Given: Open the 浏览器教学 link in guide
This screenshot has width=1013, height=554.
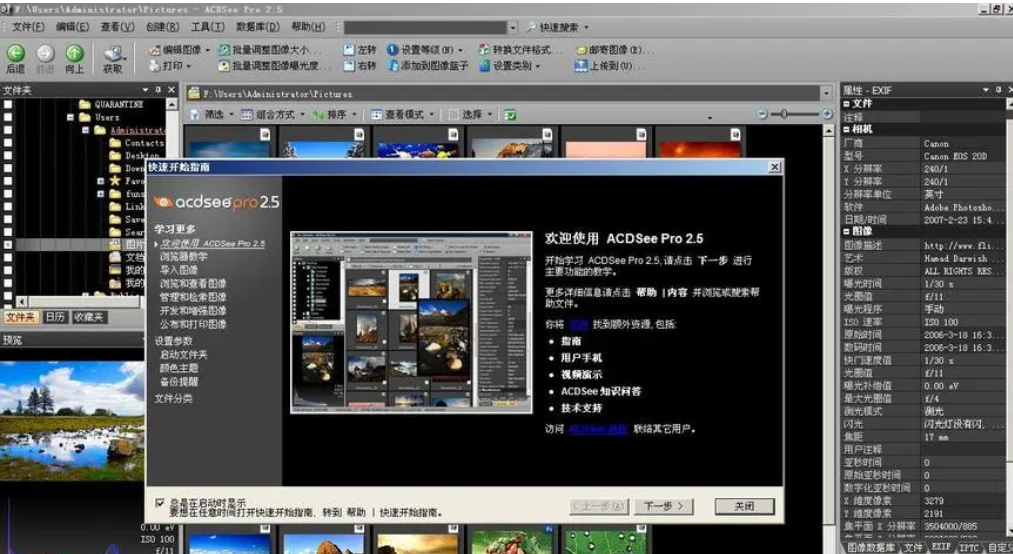Looking at the screenshot, I should click(x=184, y=256).
